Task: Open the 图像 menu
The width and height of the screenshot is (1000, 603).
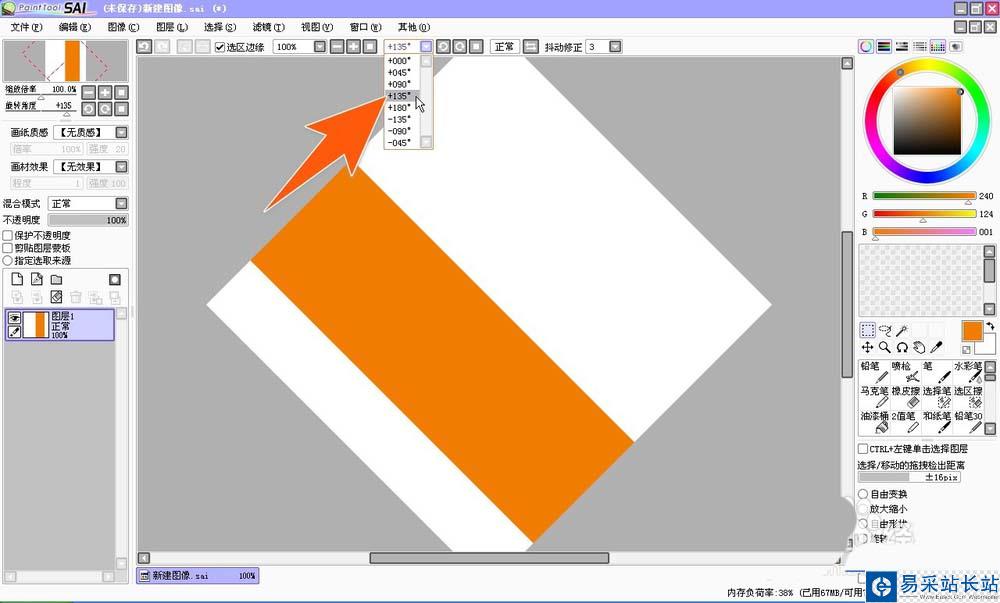Action: click(123, 27)
